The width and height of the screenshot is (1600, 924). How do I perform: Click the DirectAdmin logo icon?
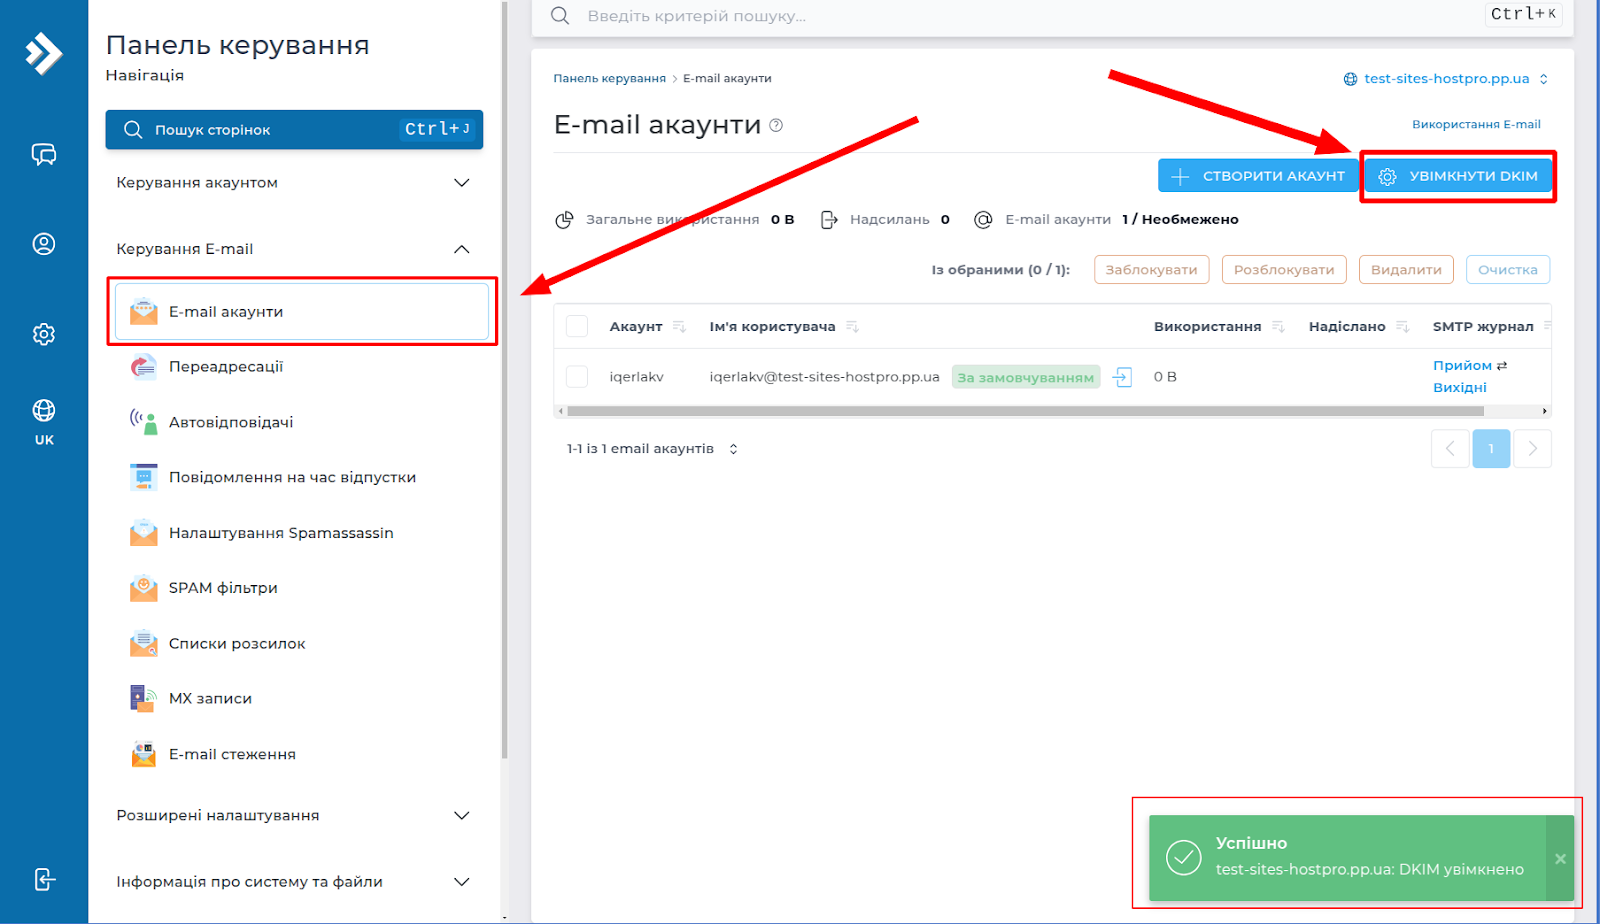point(43,53)
